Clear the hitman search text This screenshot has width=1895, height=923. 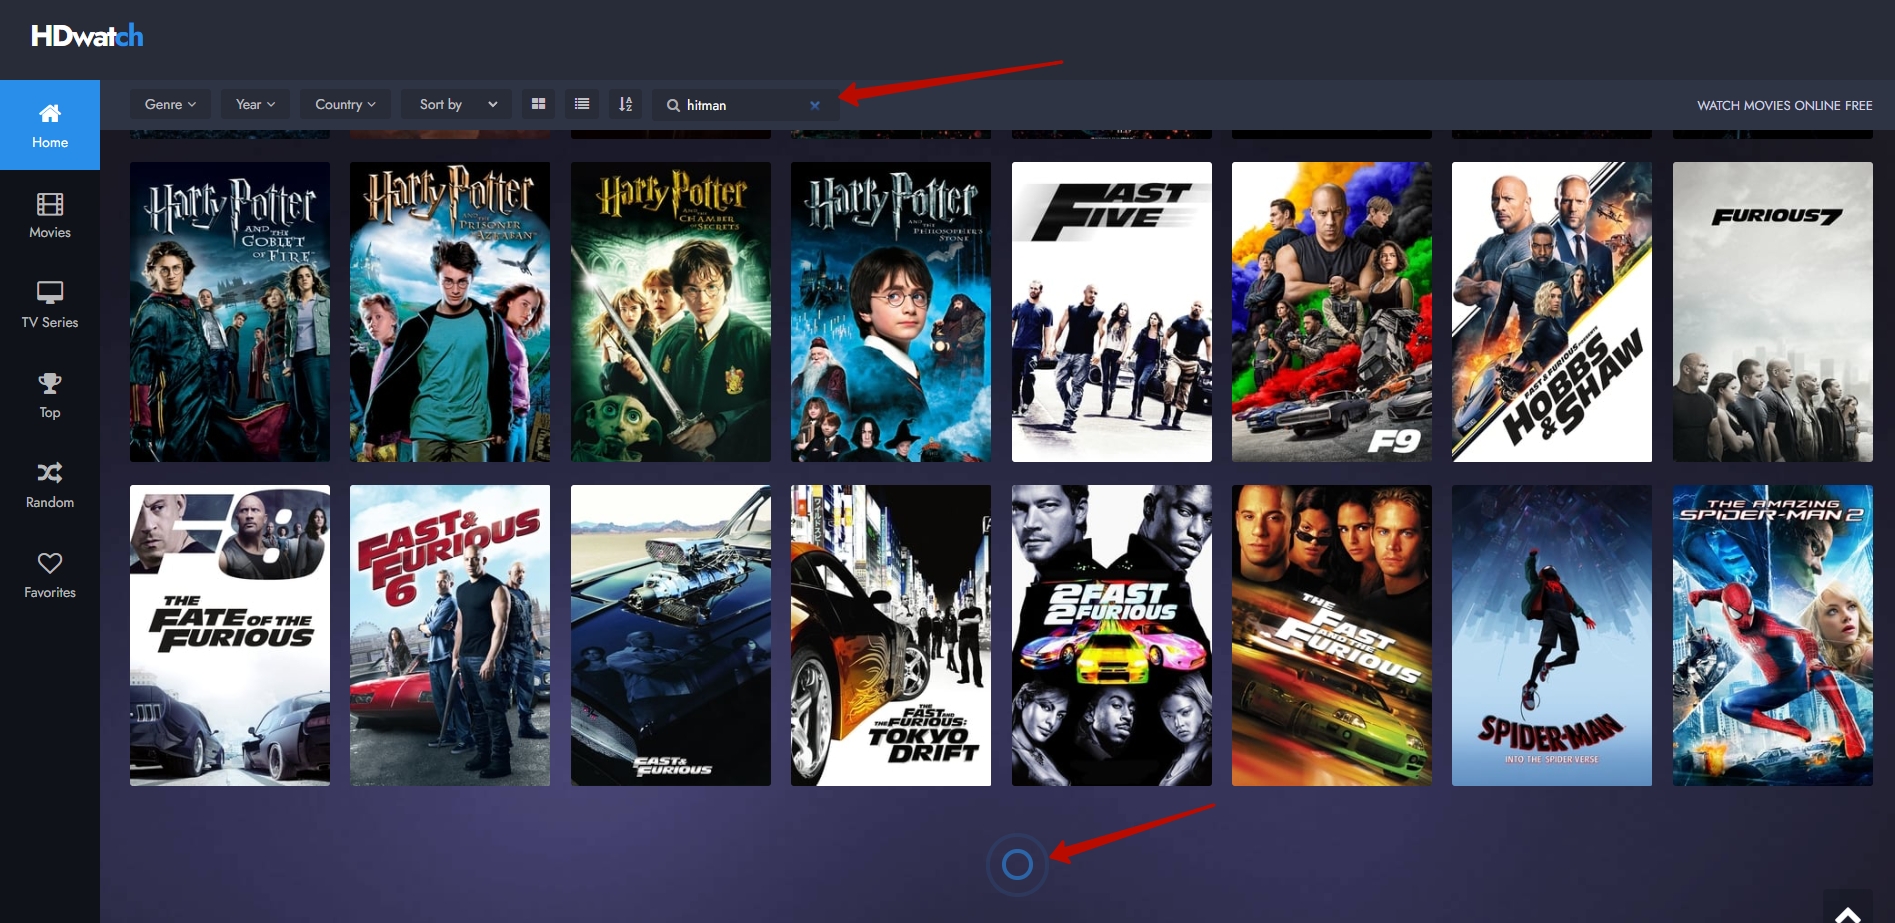point(815,105)
